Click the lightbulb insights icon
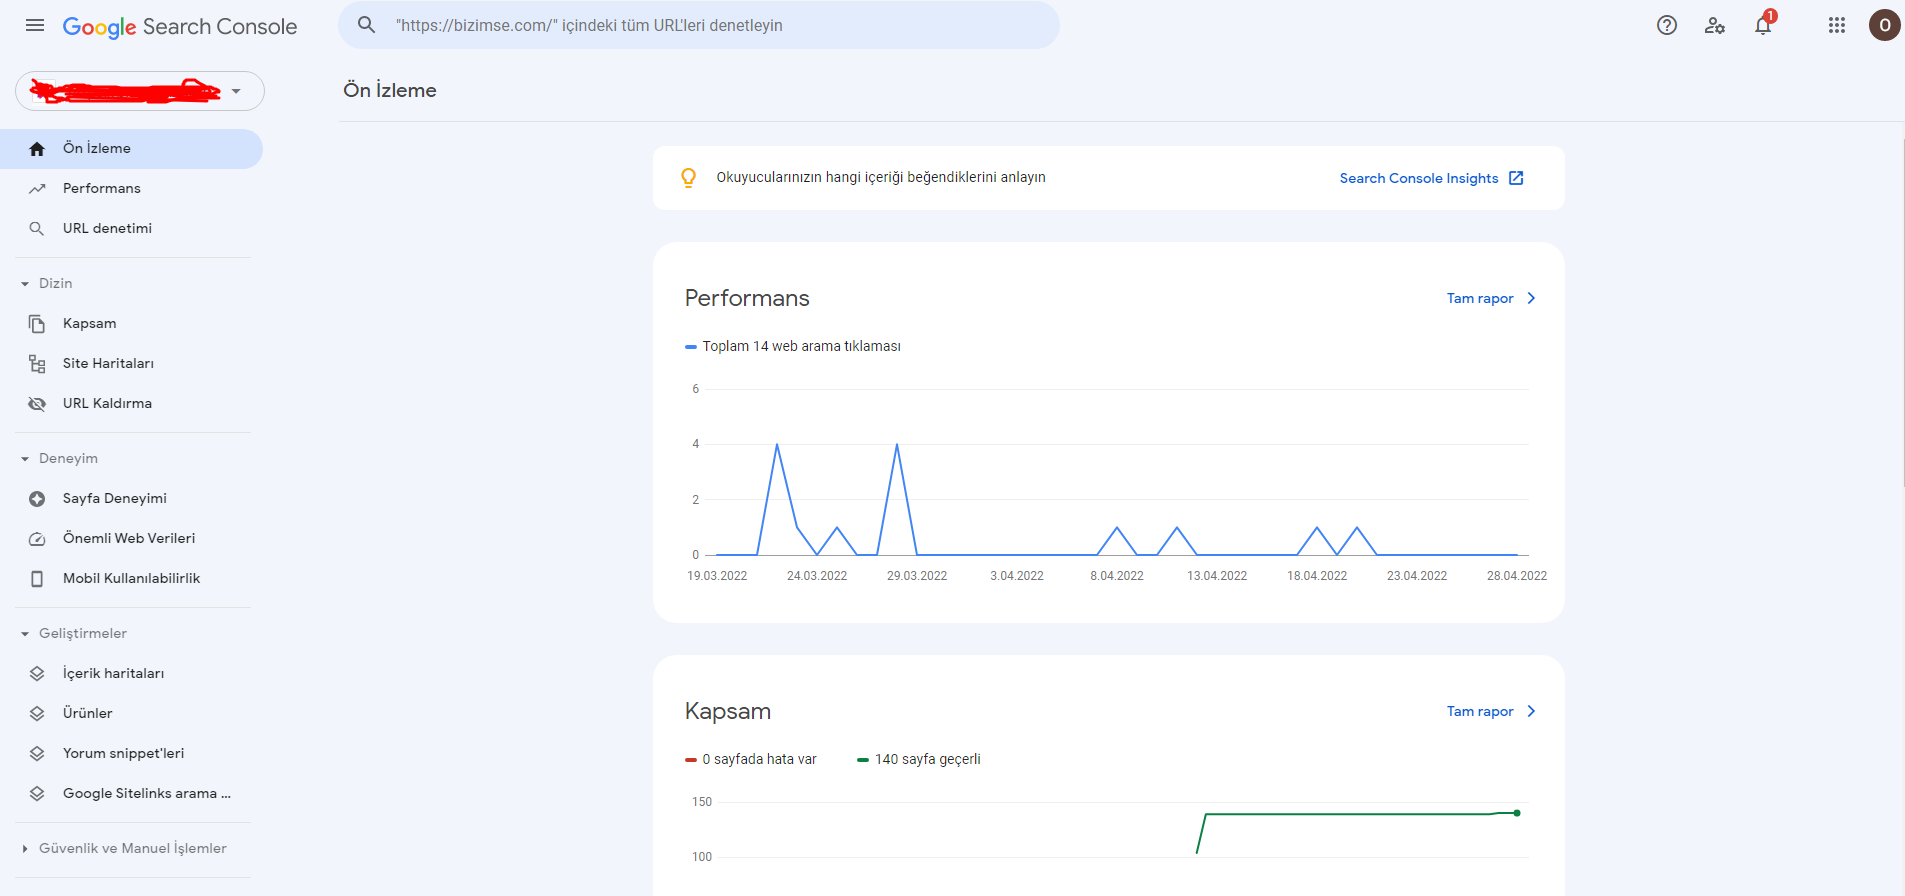Viewport: 1905px width, 896px height. 689,178
